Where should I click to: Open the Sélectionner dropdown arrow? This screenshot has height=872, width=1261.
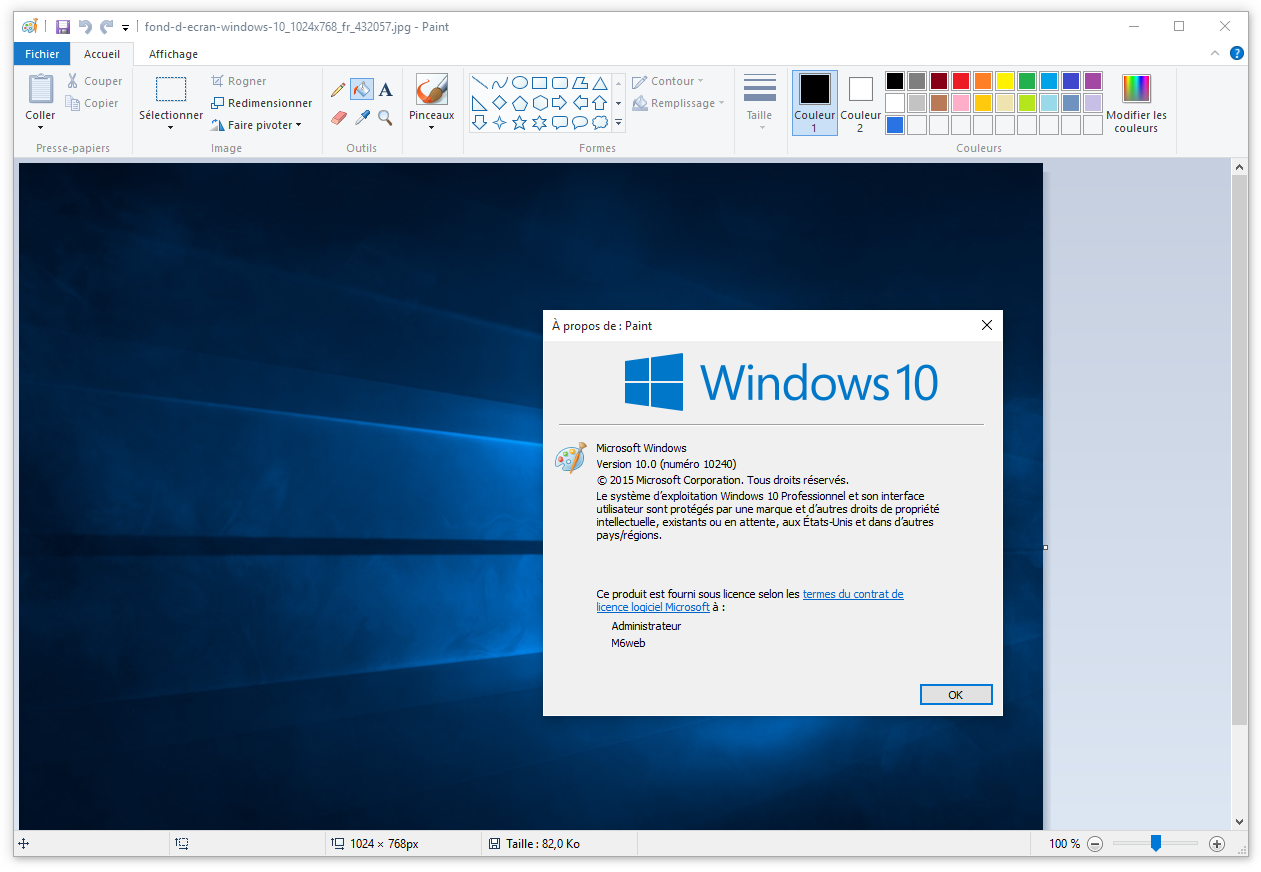point(171,127)
